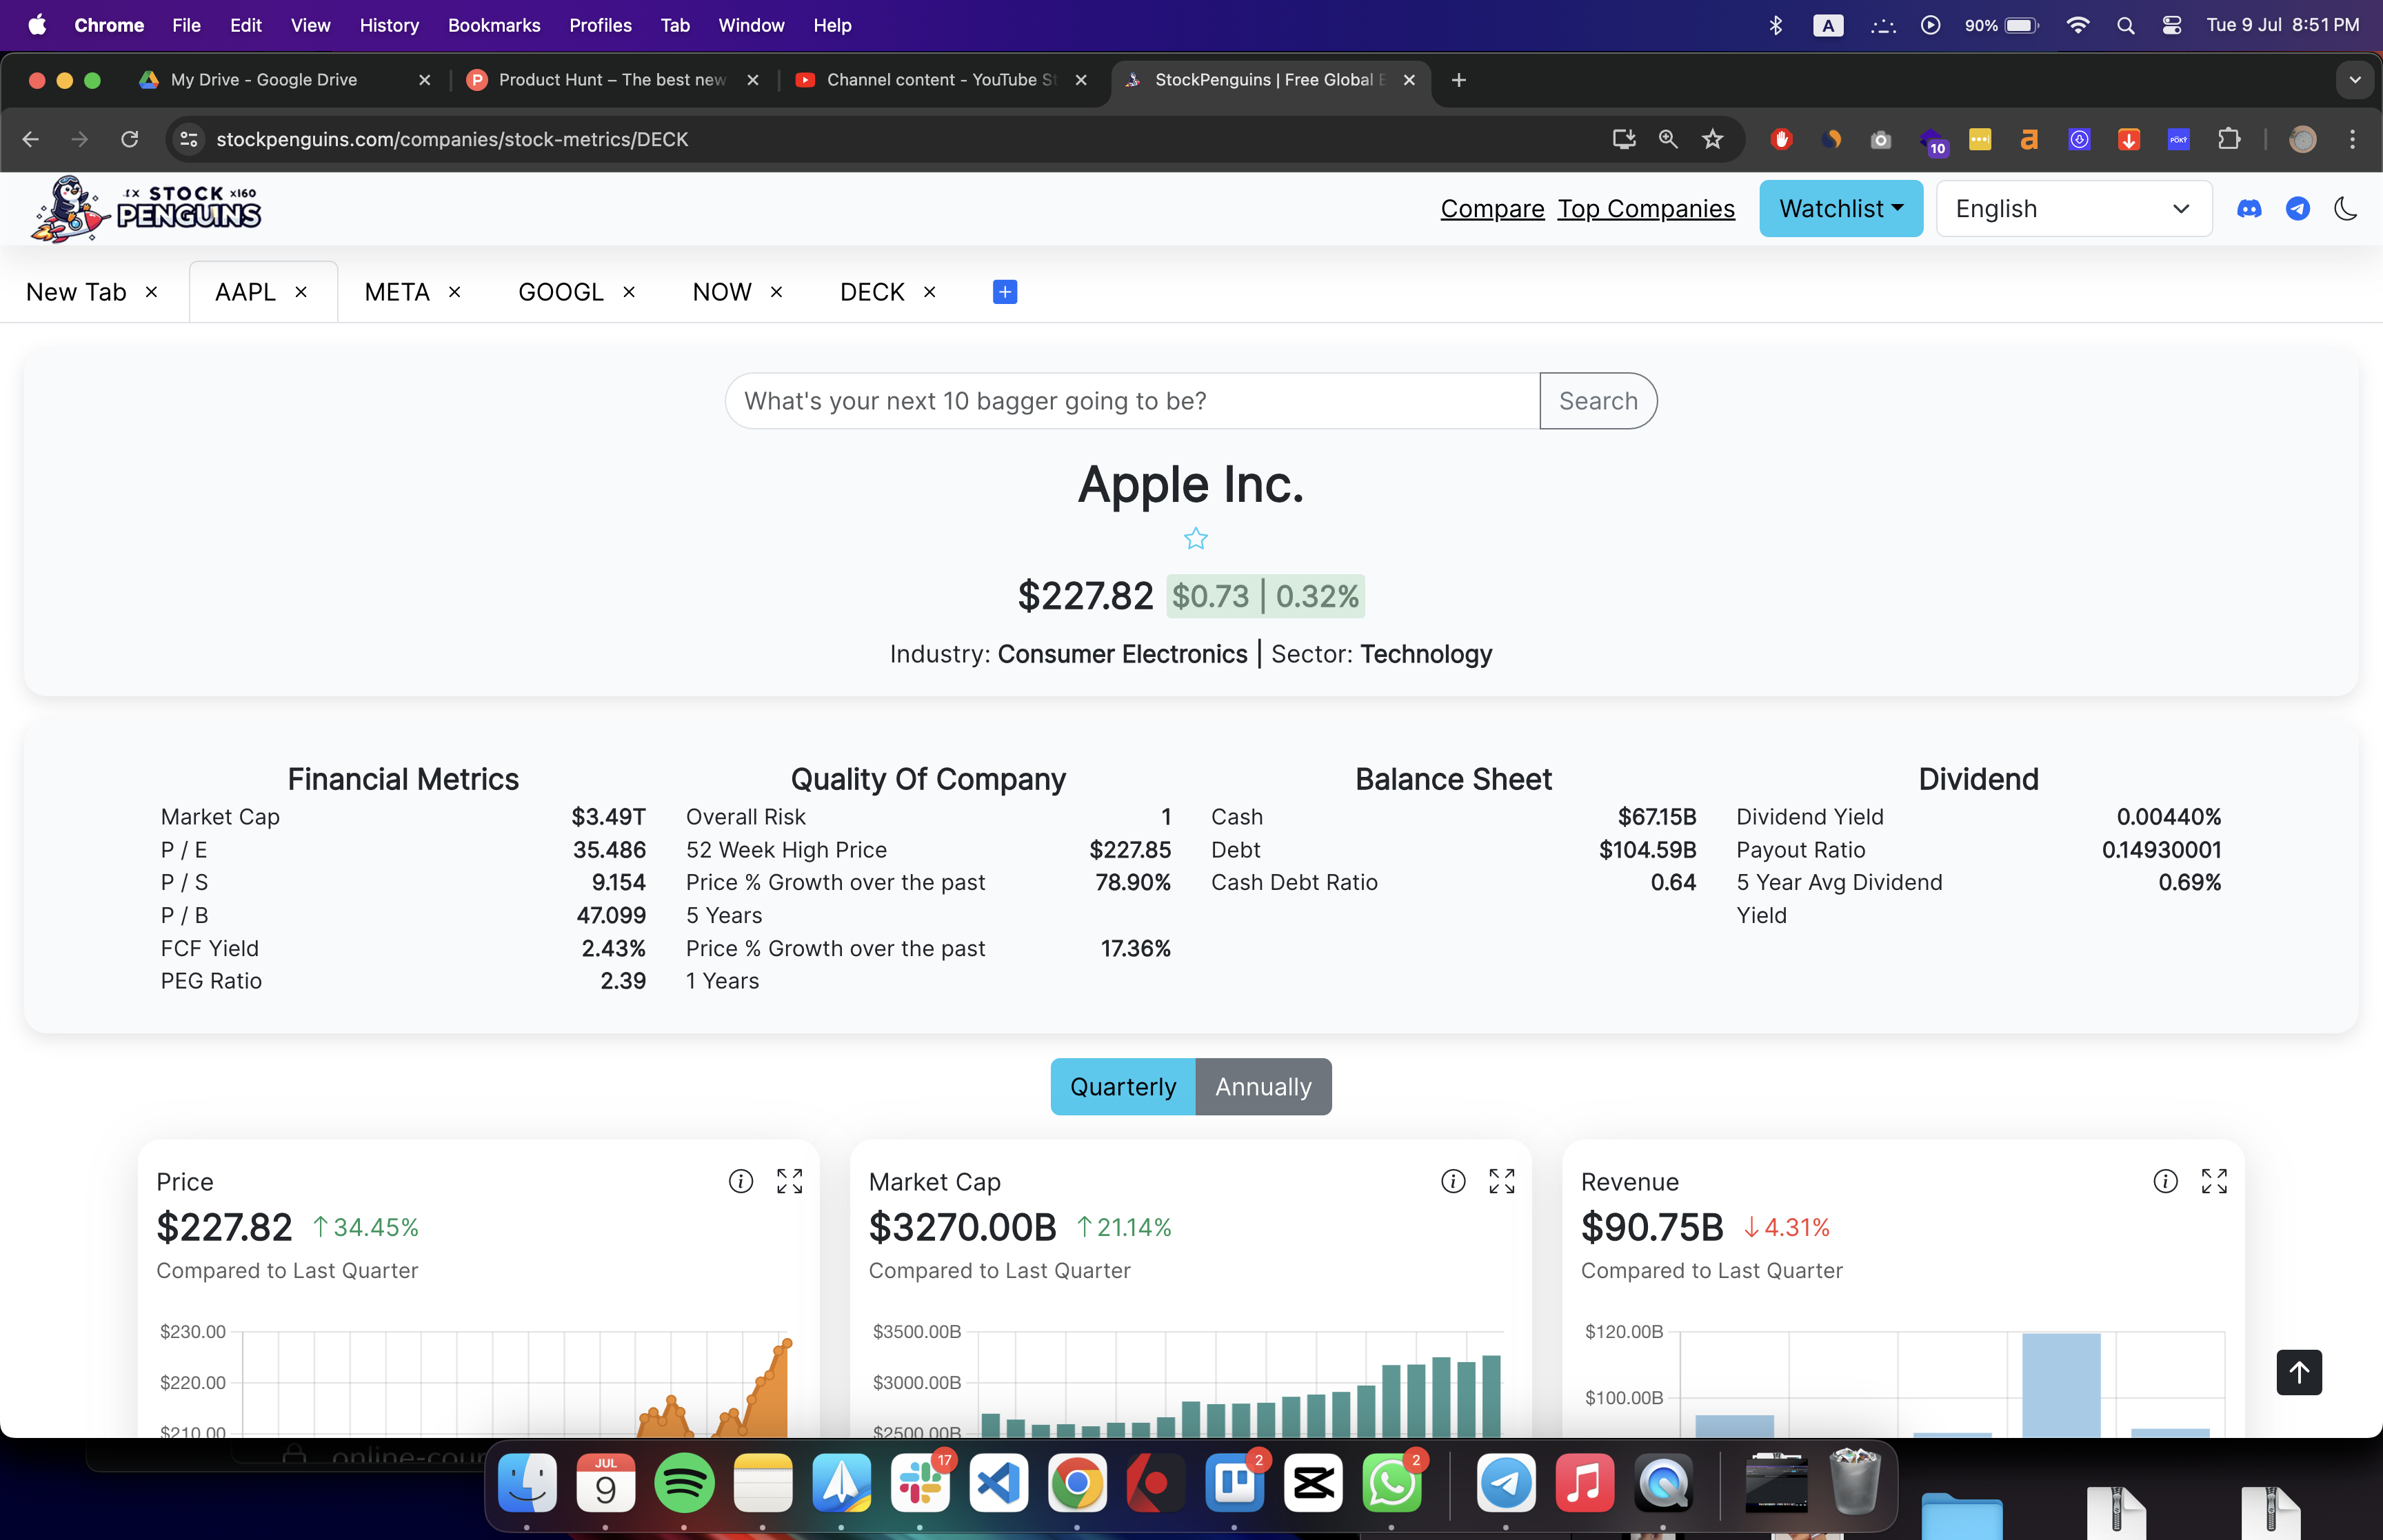
Task: Open the Telegram icon in site header
Action: pyautogui.click(x=2298, y=209)
